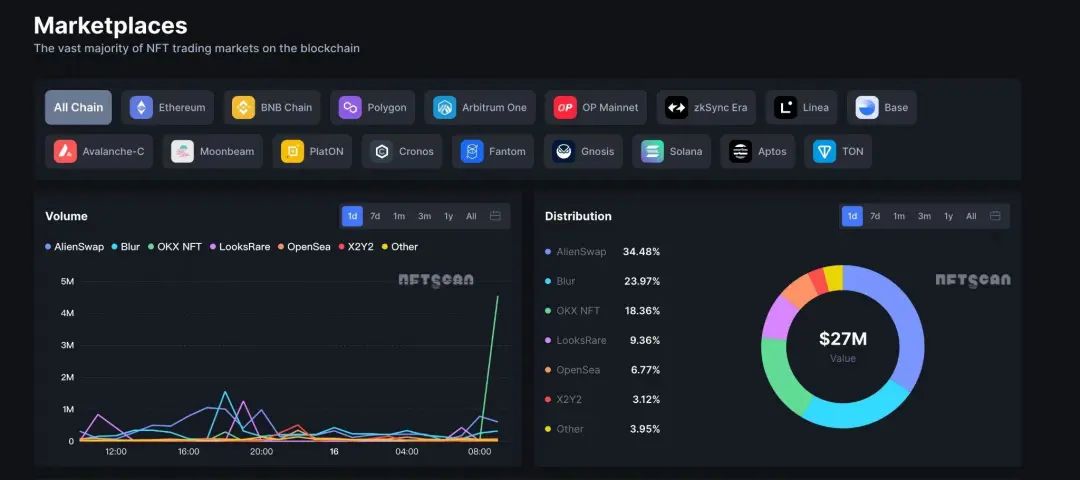
Task: Click the PlatON yellow logo icon
Action: pos(292,152)
